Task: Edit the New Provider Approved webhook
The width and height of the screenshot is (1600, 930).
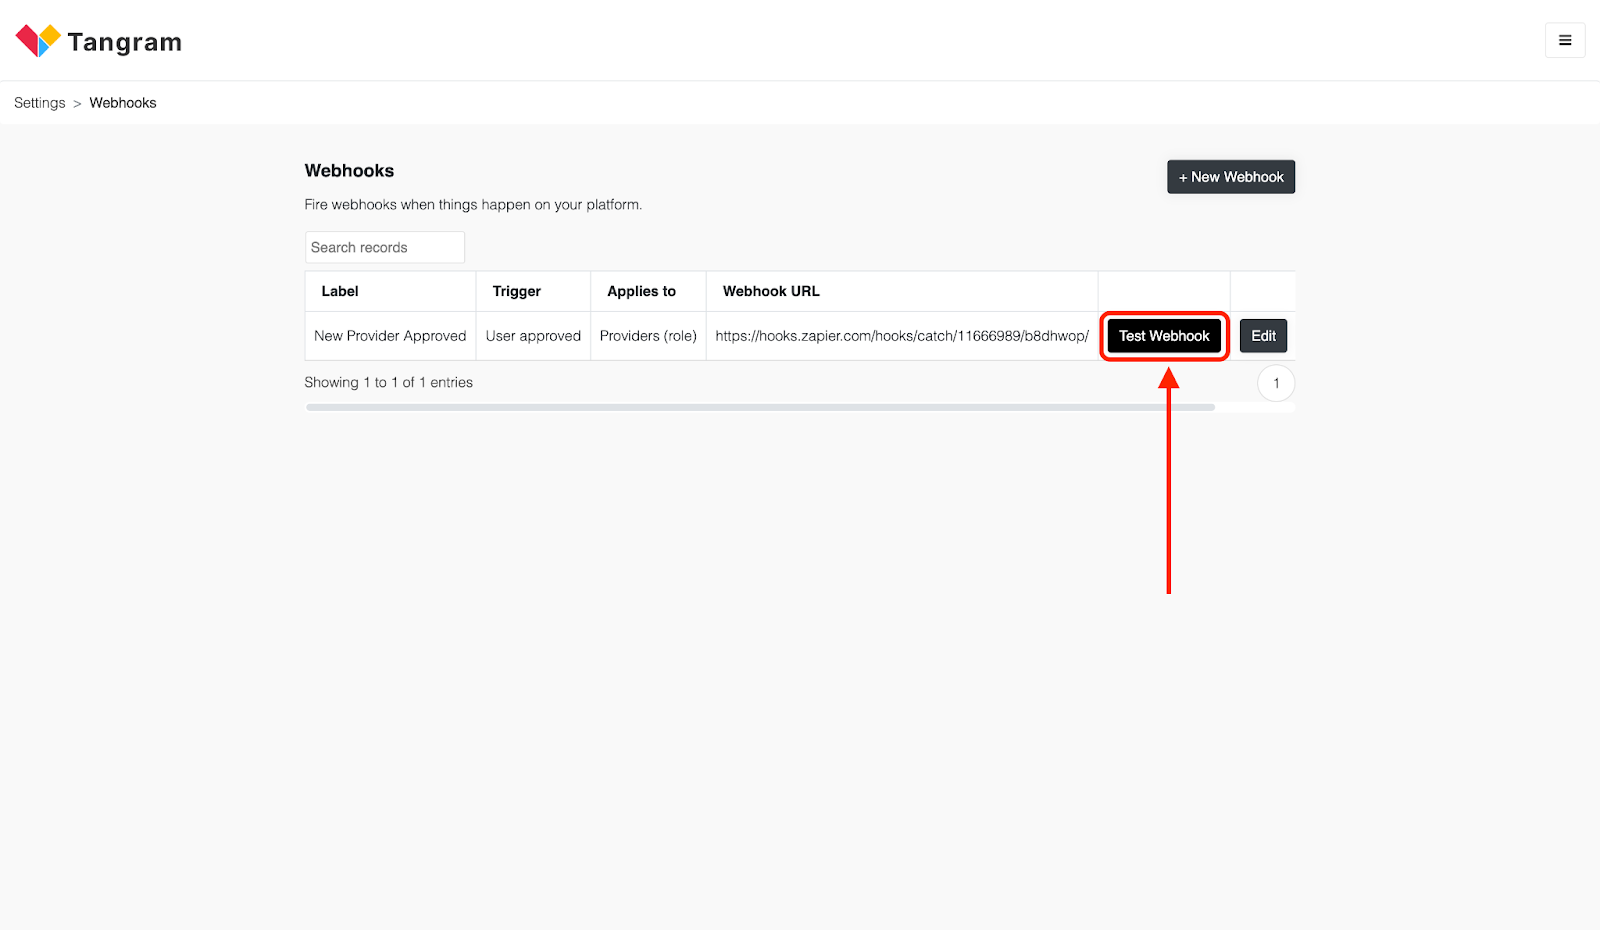Action: coord(1263,336)
